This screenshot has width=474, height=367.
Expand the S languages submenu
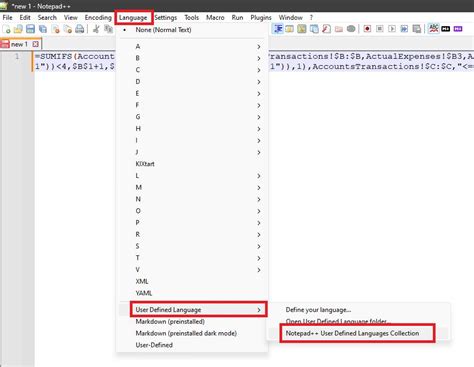point(192,246)
